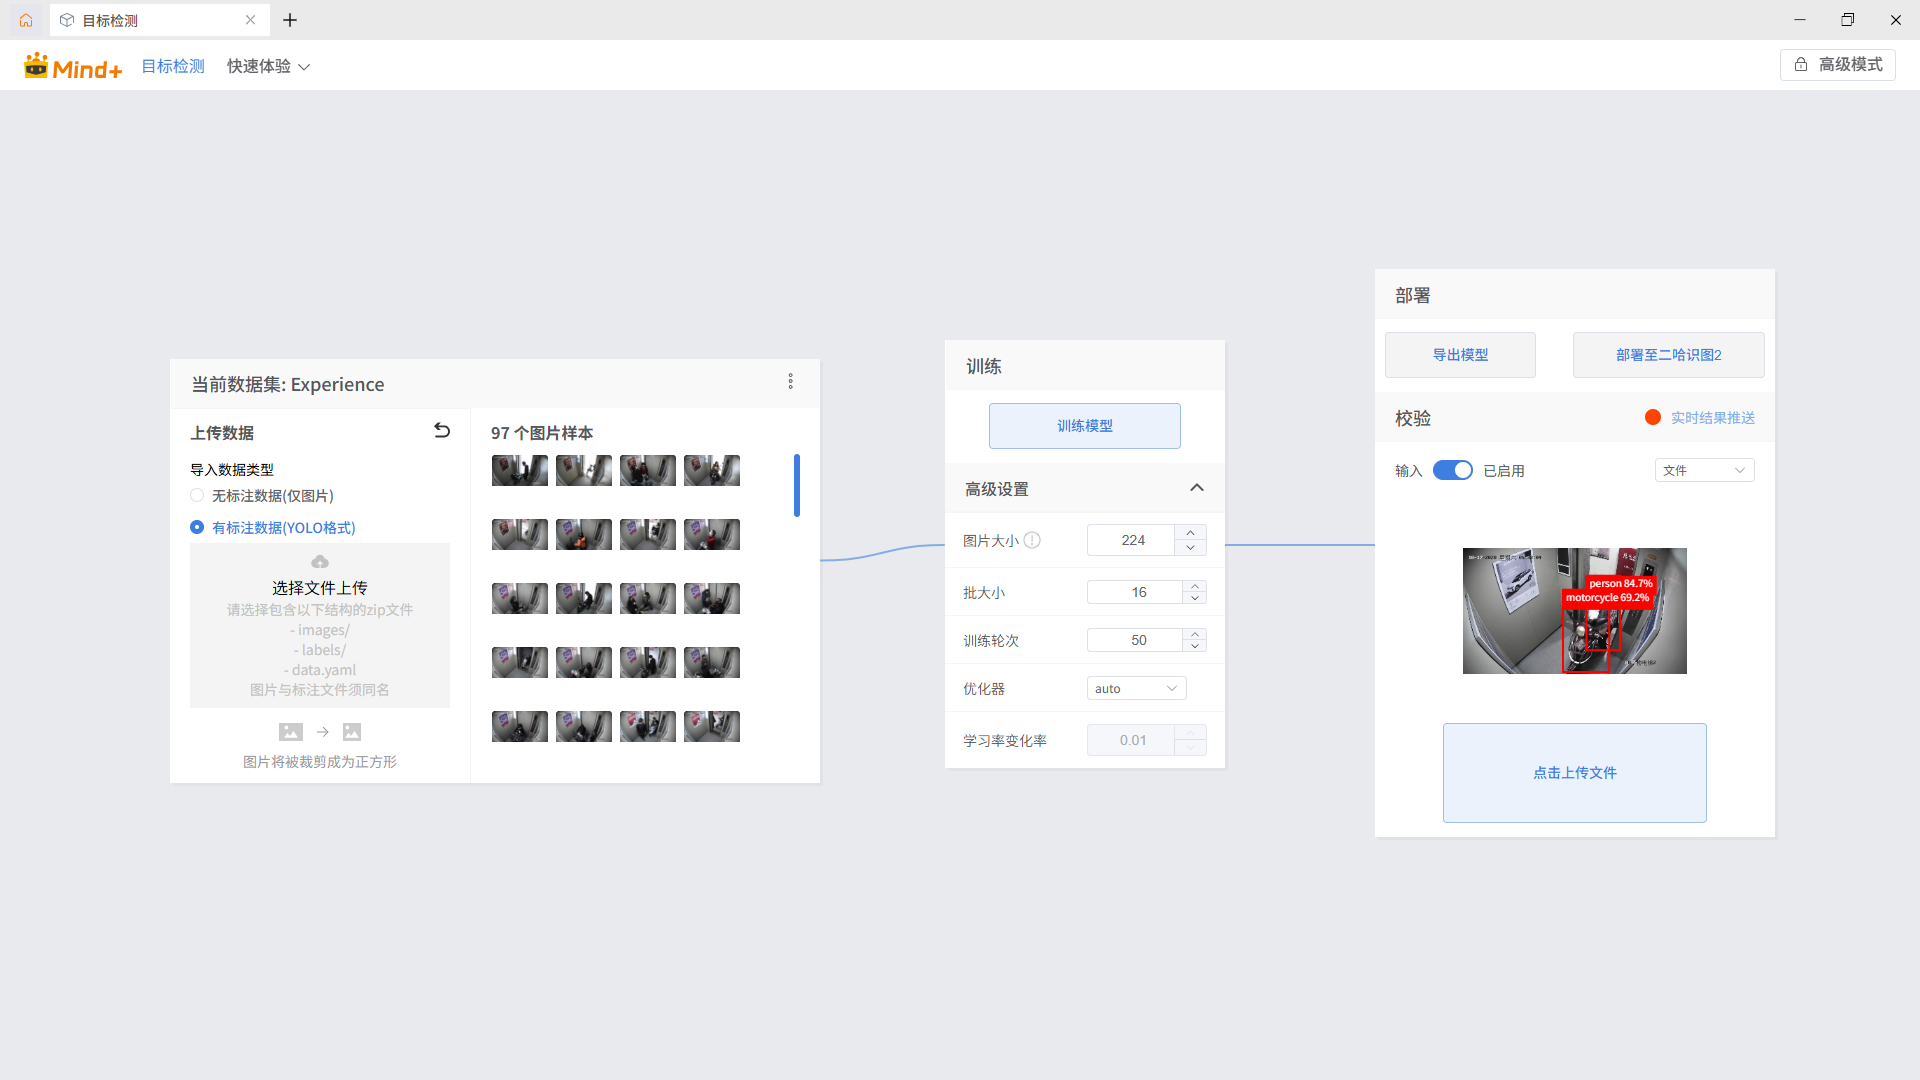Select 有标注数据(YOLO格式) radio option
1920x1080 pixels.
coord(197,528)
